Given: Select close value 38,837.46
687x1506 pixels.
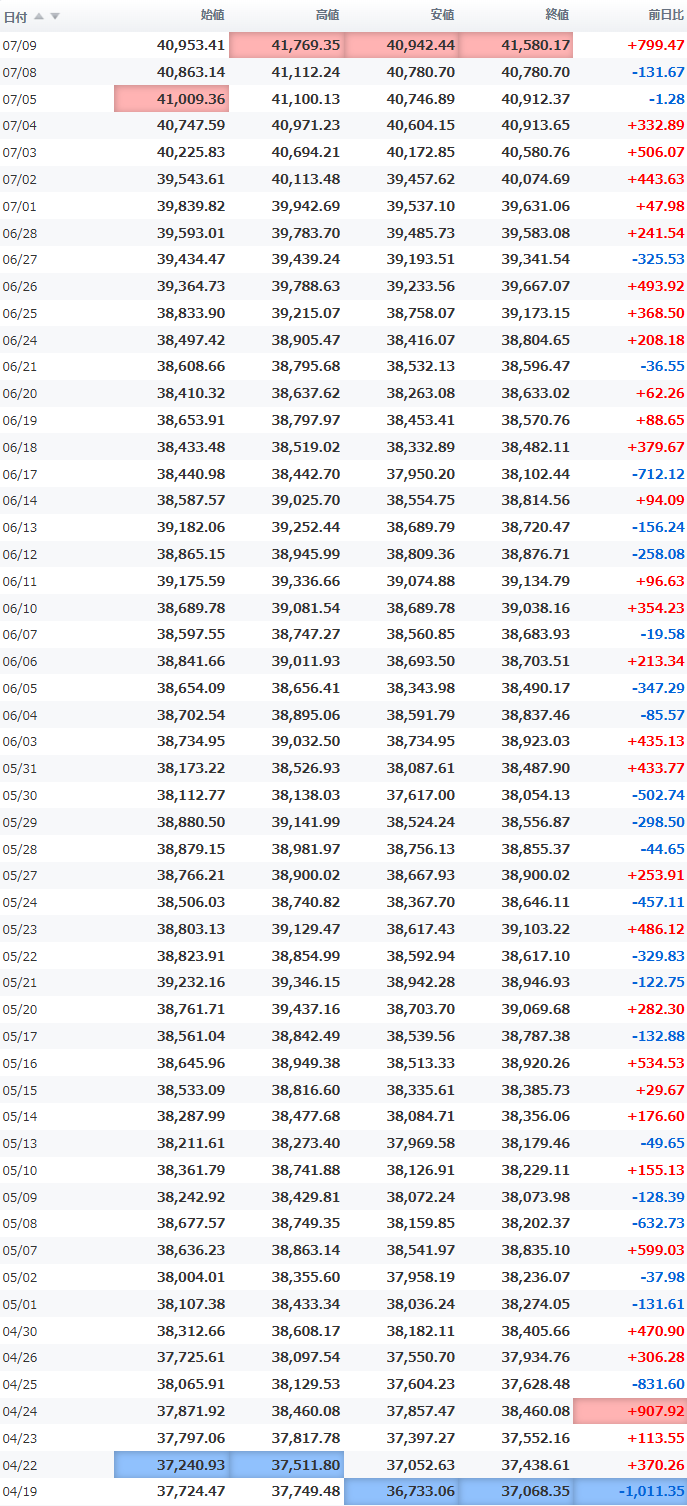Looking at the screenshot, I should point(536,715).
